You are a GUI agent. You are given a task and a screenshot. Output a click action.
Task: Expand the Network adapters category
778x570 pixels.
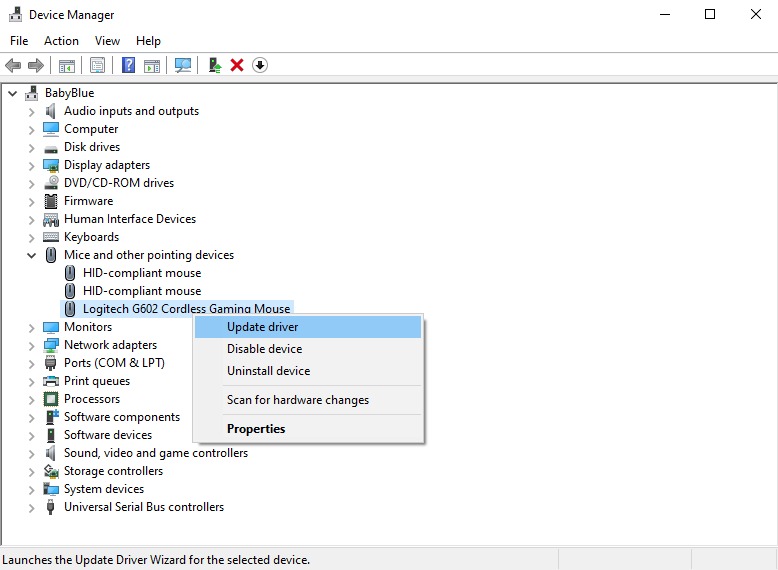(x=31, y=345)
